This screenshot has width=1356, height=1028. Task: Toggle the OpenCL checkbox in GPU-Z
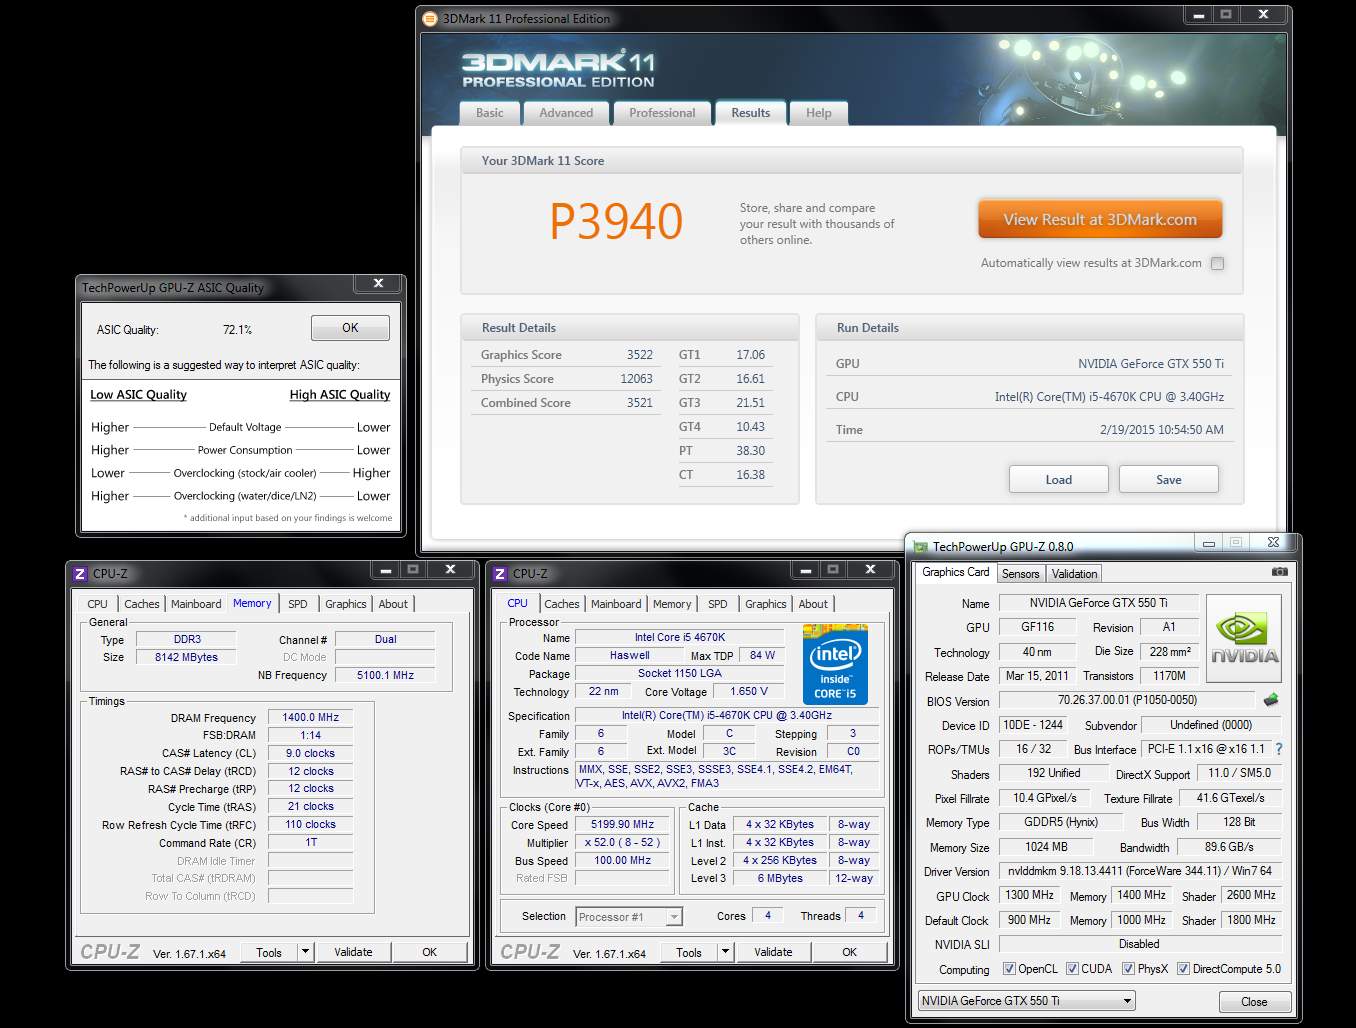[x=1010, y=969]
